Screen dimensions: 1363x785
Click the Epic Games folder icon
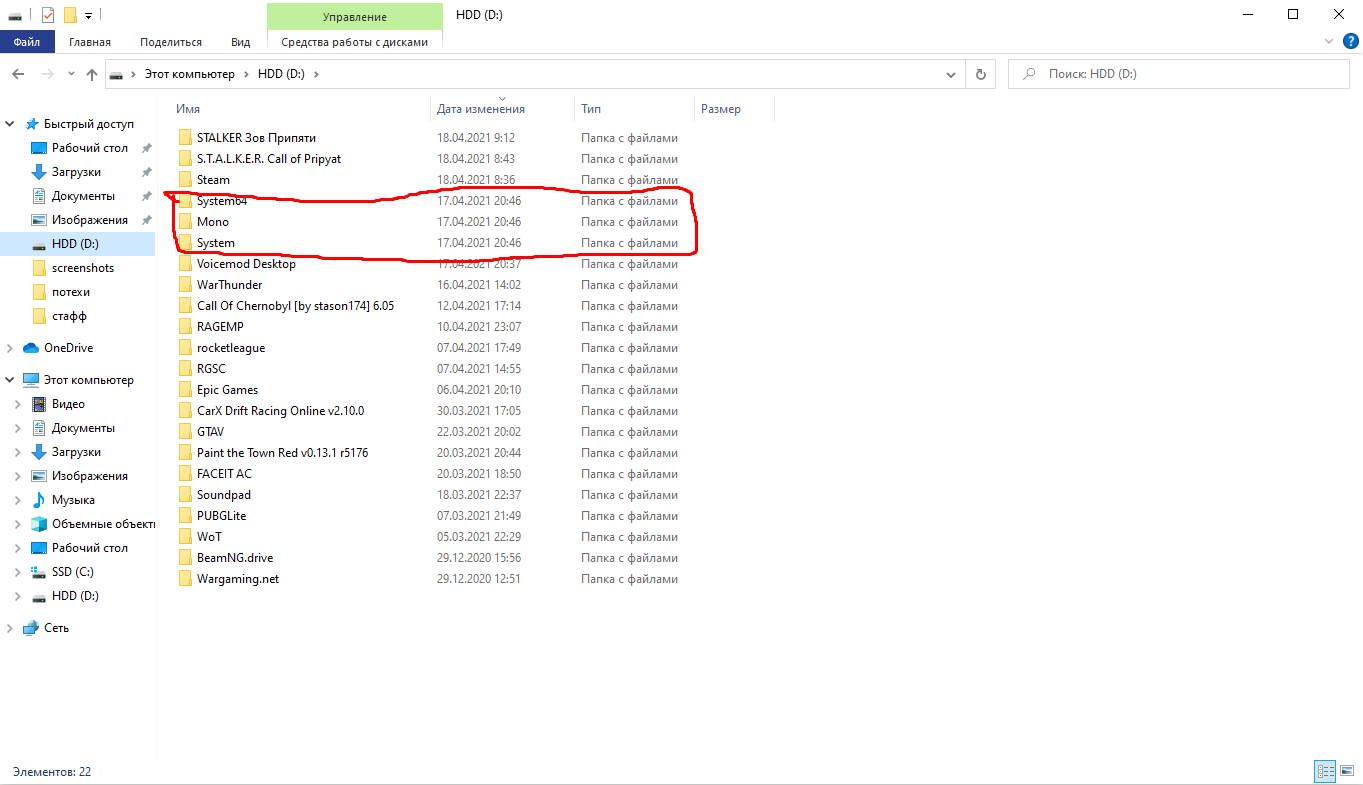(x=185, y=390)
